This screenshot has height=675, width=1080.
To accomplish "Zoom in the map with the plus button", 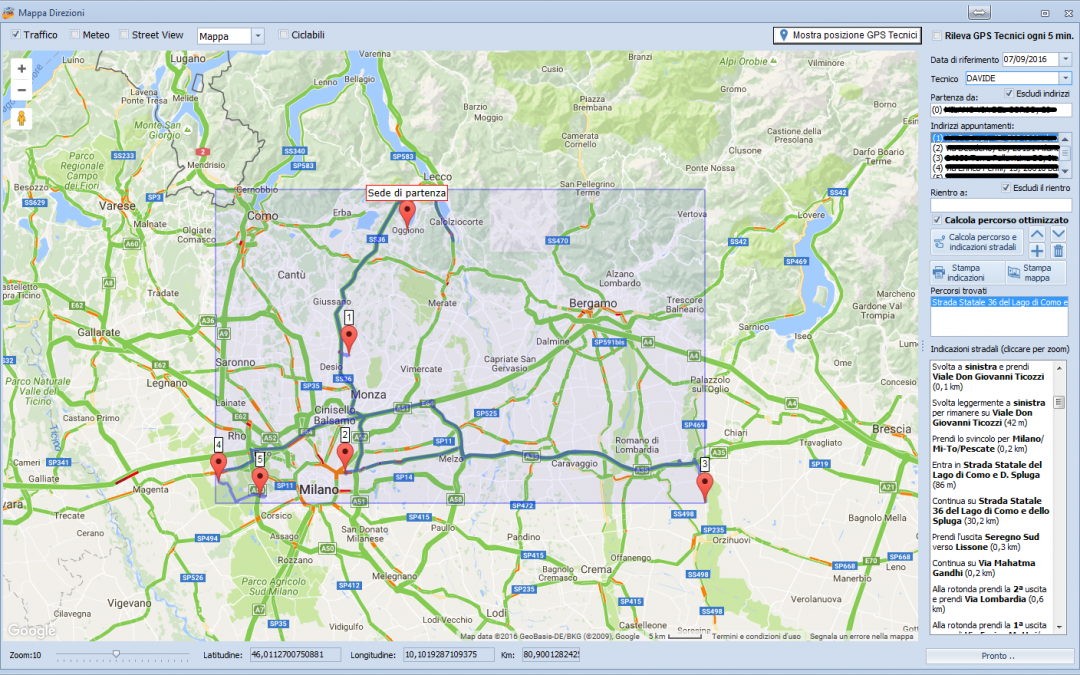I will tap(21, 69).
